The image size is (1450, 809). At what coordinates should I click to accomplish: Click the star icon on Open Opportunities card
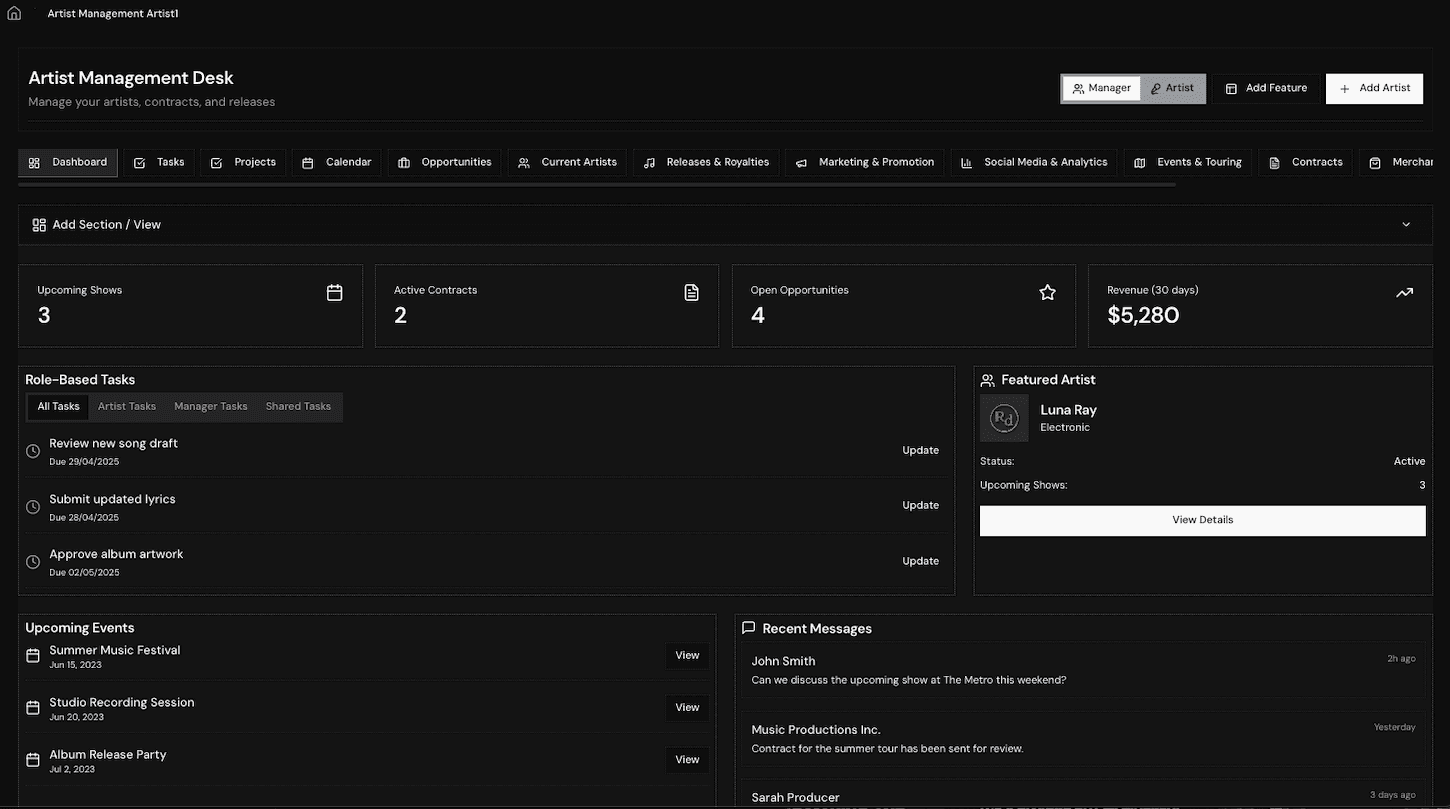[x=1047, y=293]
